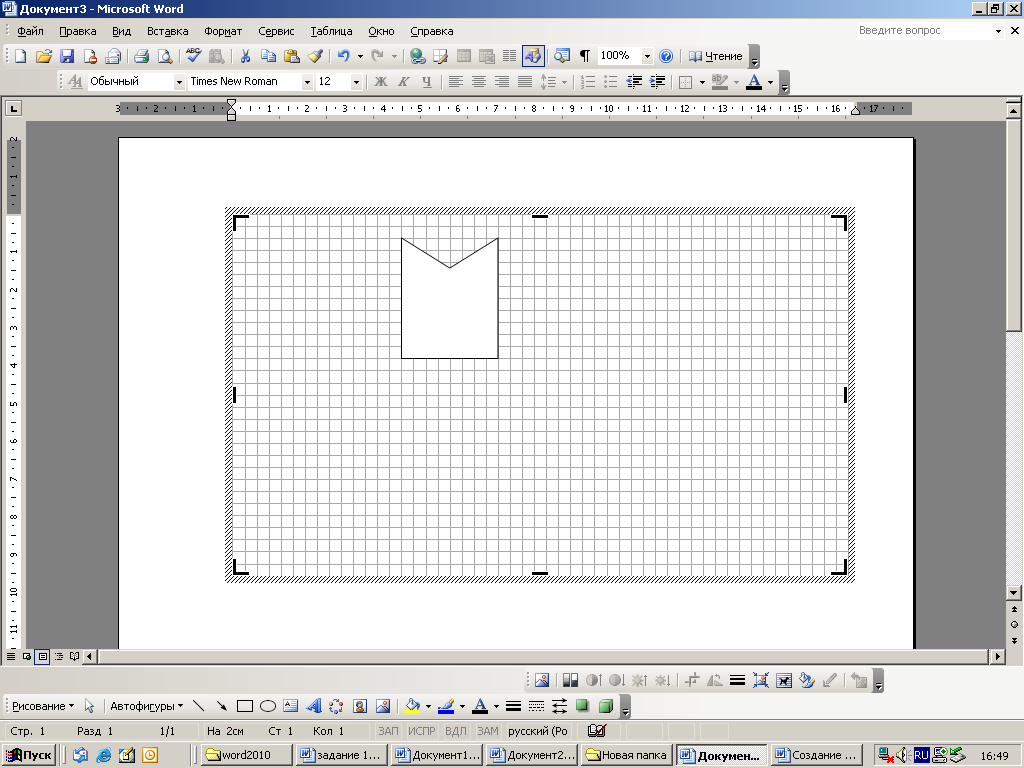Expand Line Color dropdown arrow
1024x768 pixels.
[x=462, y=706]
